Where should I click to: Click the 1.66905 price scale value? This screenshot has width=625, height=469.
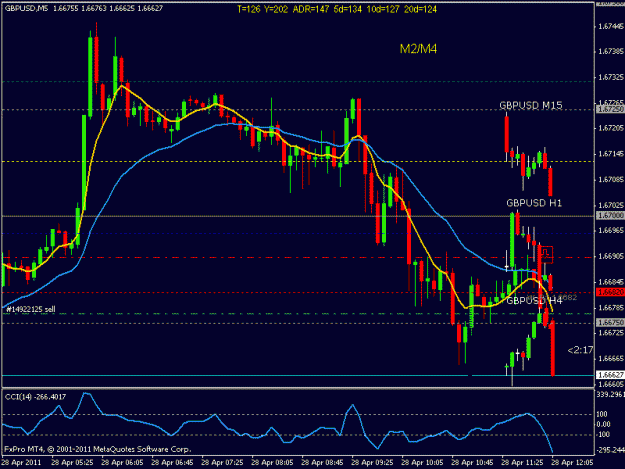[x=611, y=256]
